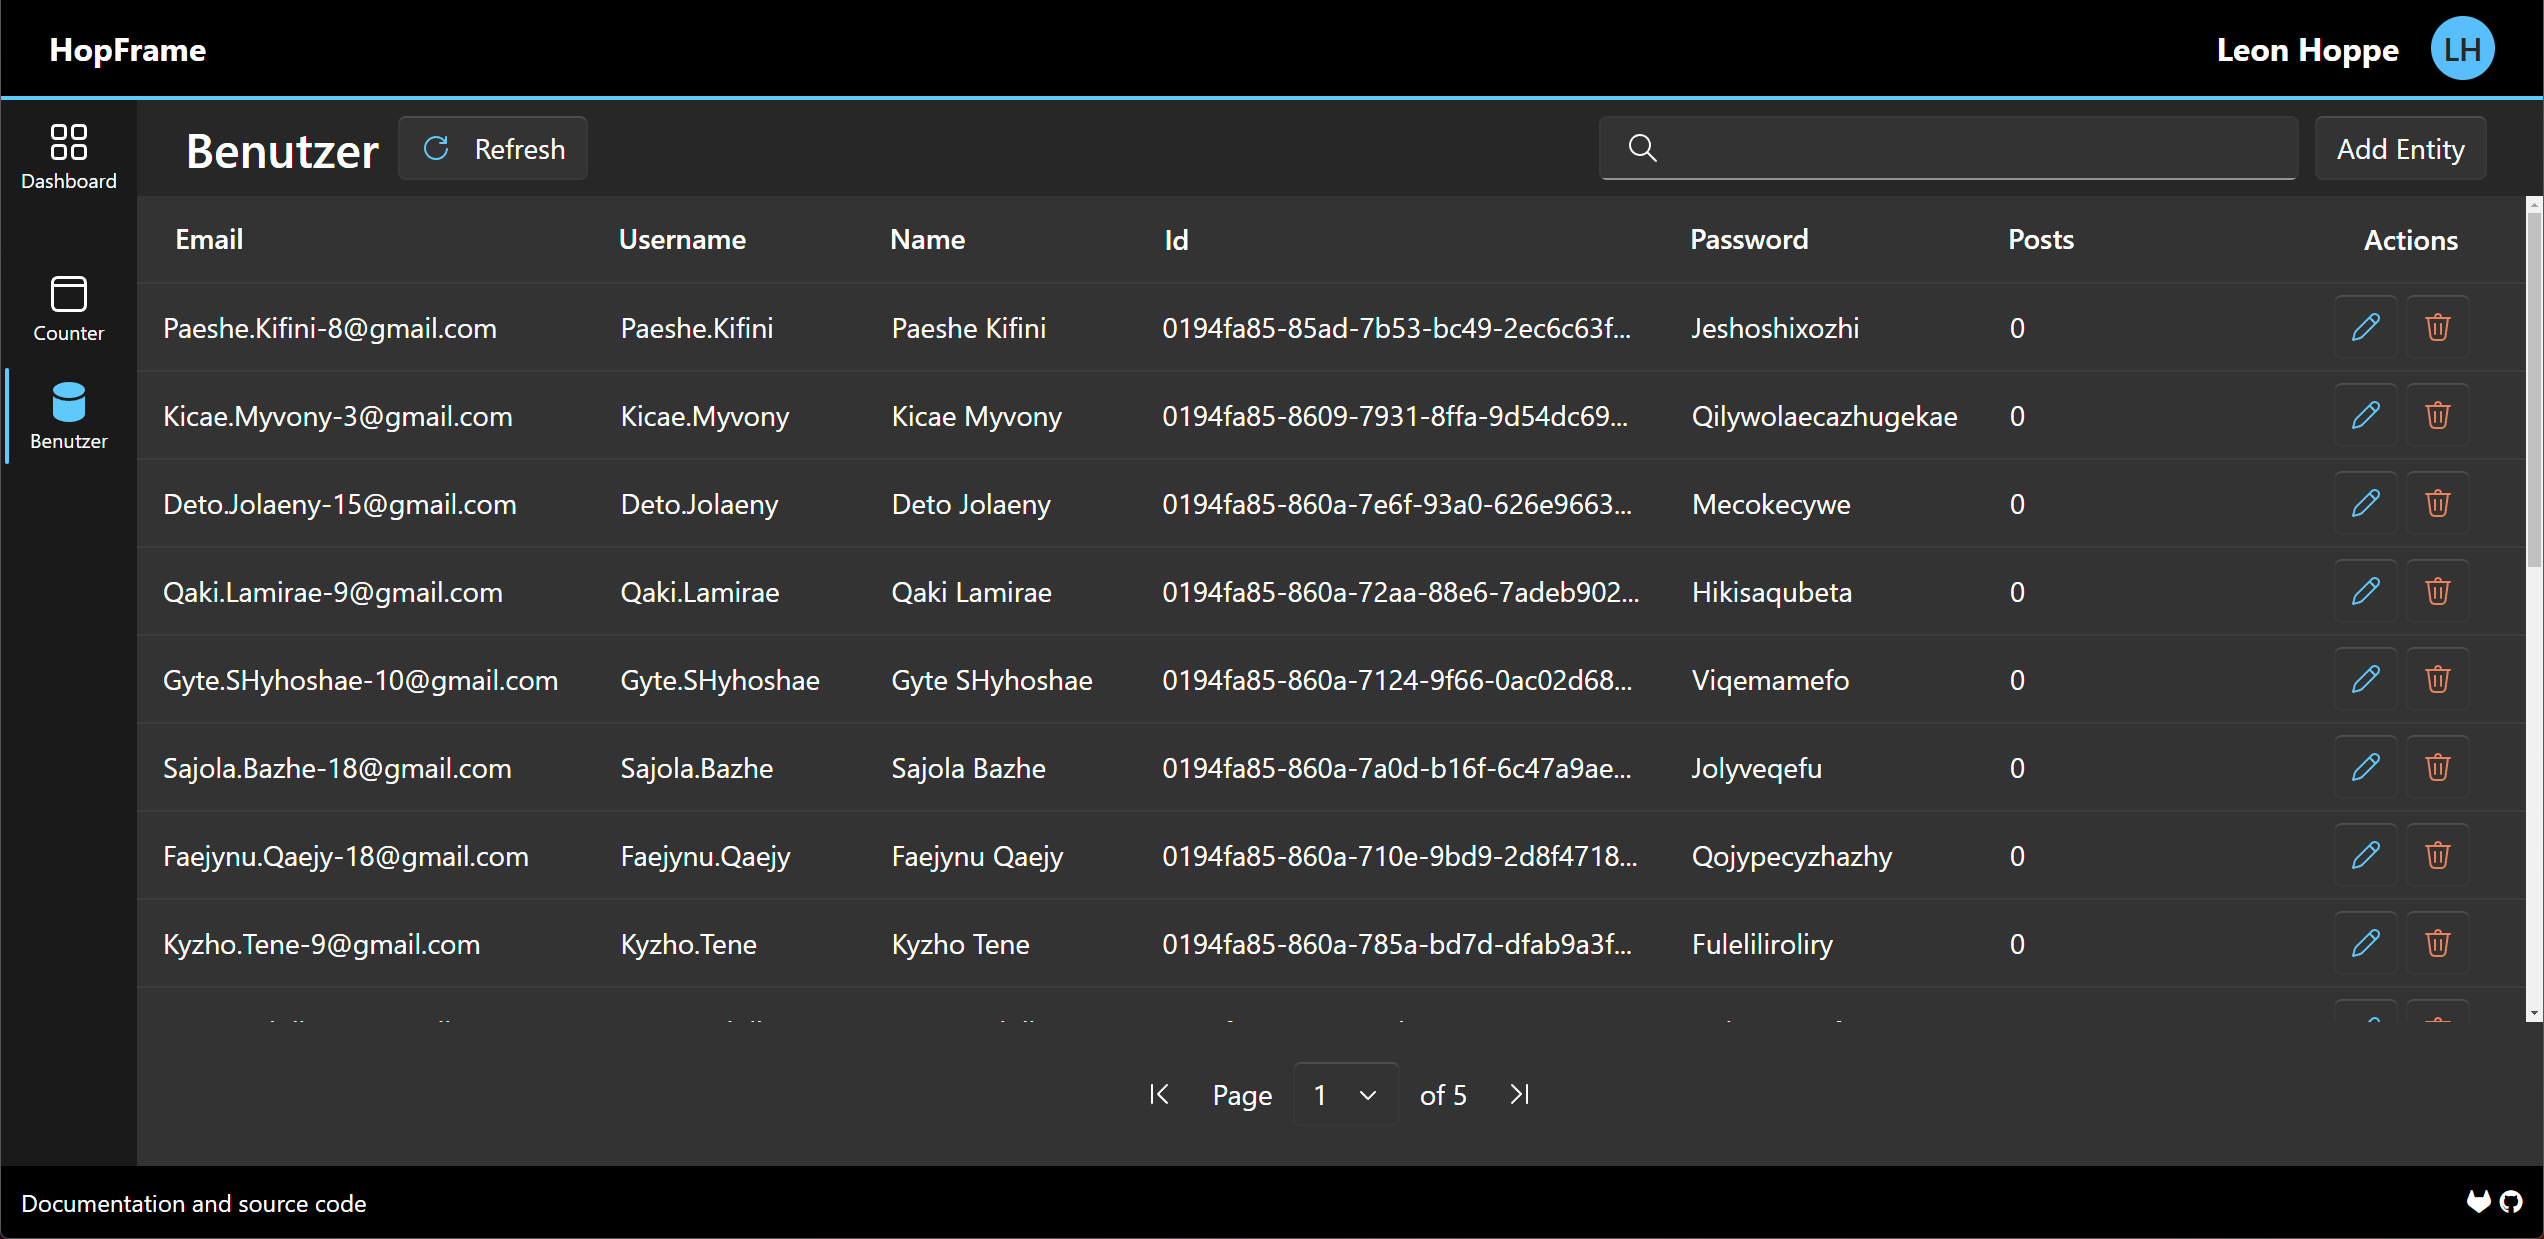
Task: Open the GitLab icon in the footer
Action: click(x=2479, y=1202)
